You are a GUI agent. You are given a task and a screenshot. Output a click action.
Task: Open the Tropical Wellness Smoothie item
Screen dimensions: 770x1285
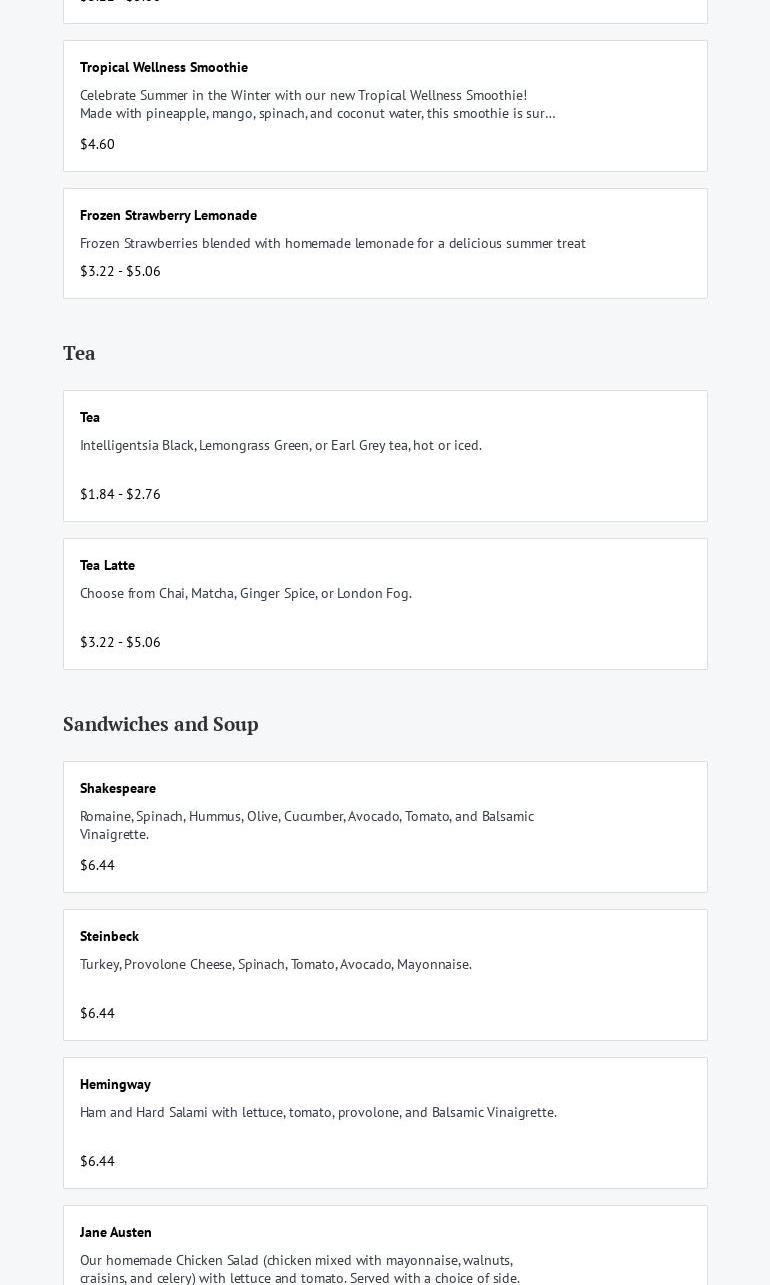pyautogui.click(x=164, y=67)
